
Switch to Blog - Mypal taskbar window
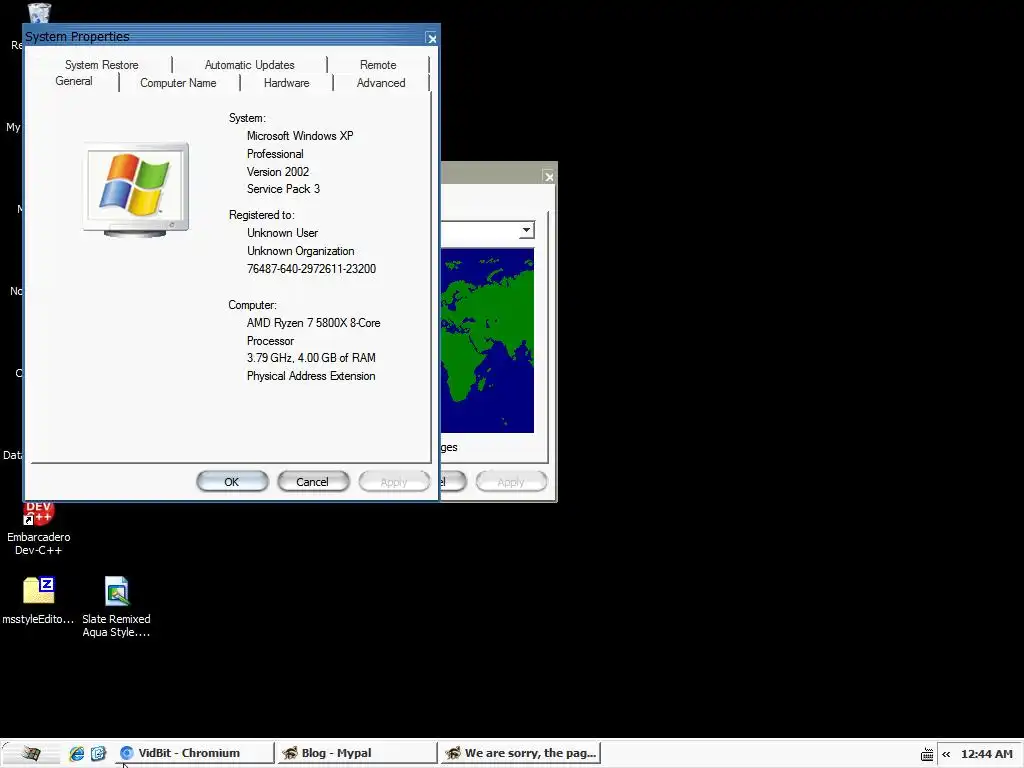coord(357,753)
